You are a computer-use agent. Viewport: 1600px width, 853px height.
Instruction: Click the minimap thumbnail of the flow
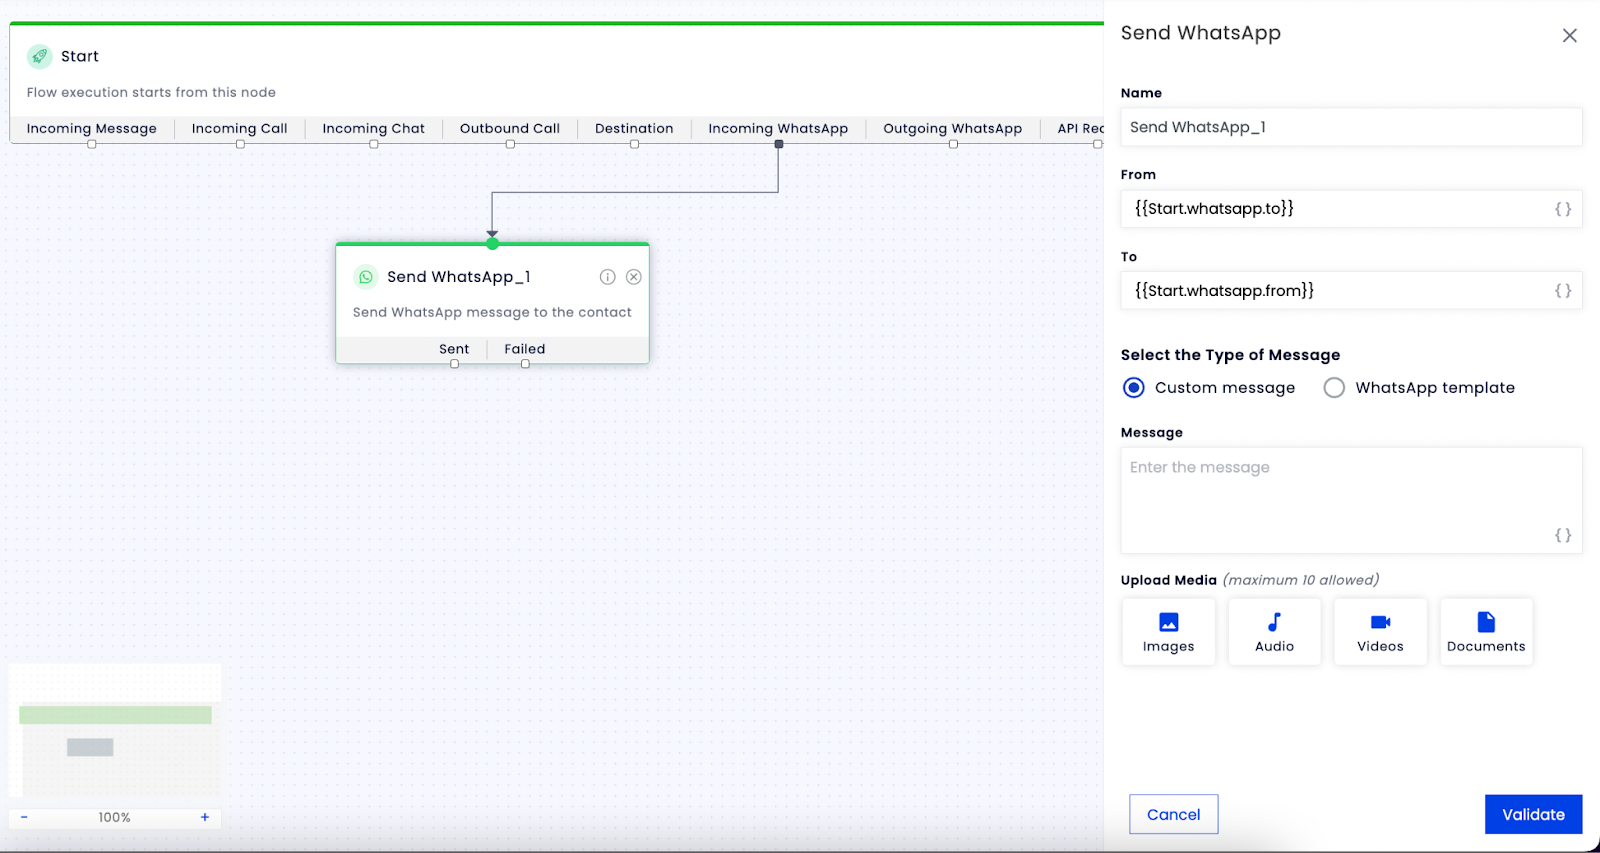coord(115,731)
